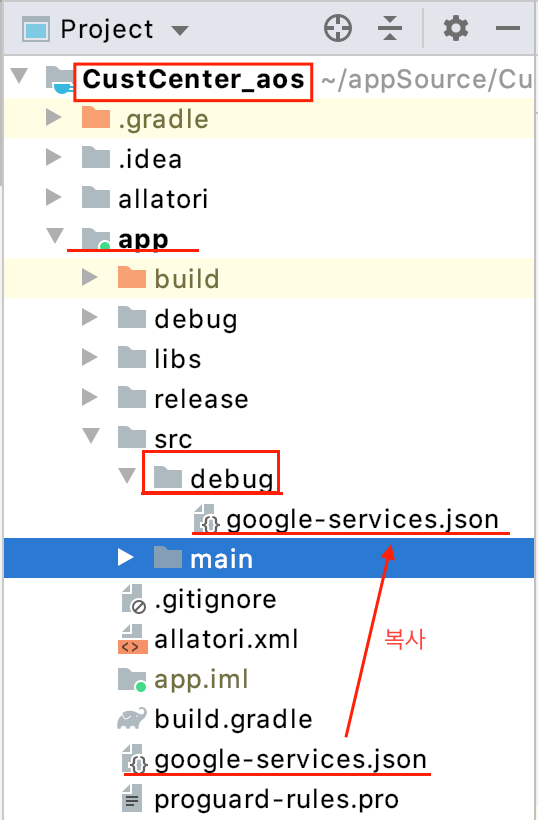Expand the libs folder arrow
This screenshot has height=820, width=538.
point(90,357)
